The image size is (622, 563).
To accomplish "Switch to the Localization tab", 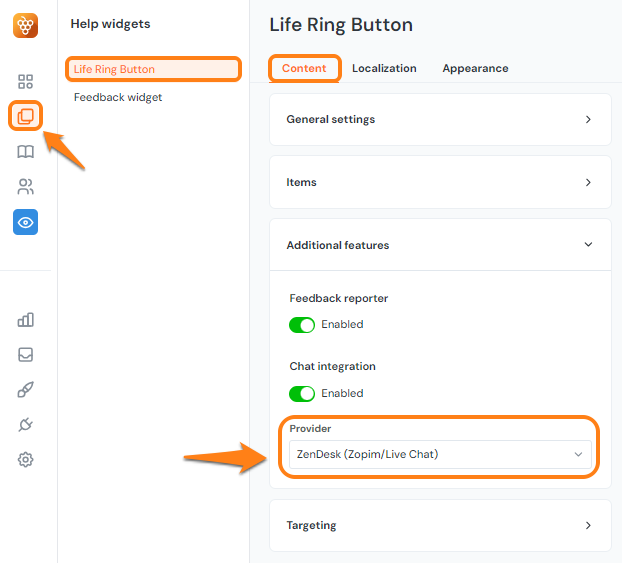I will [x=384, y=68].
